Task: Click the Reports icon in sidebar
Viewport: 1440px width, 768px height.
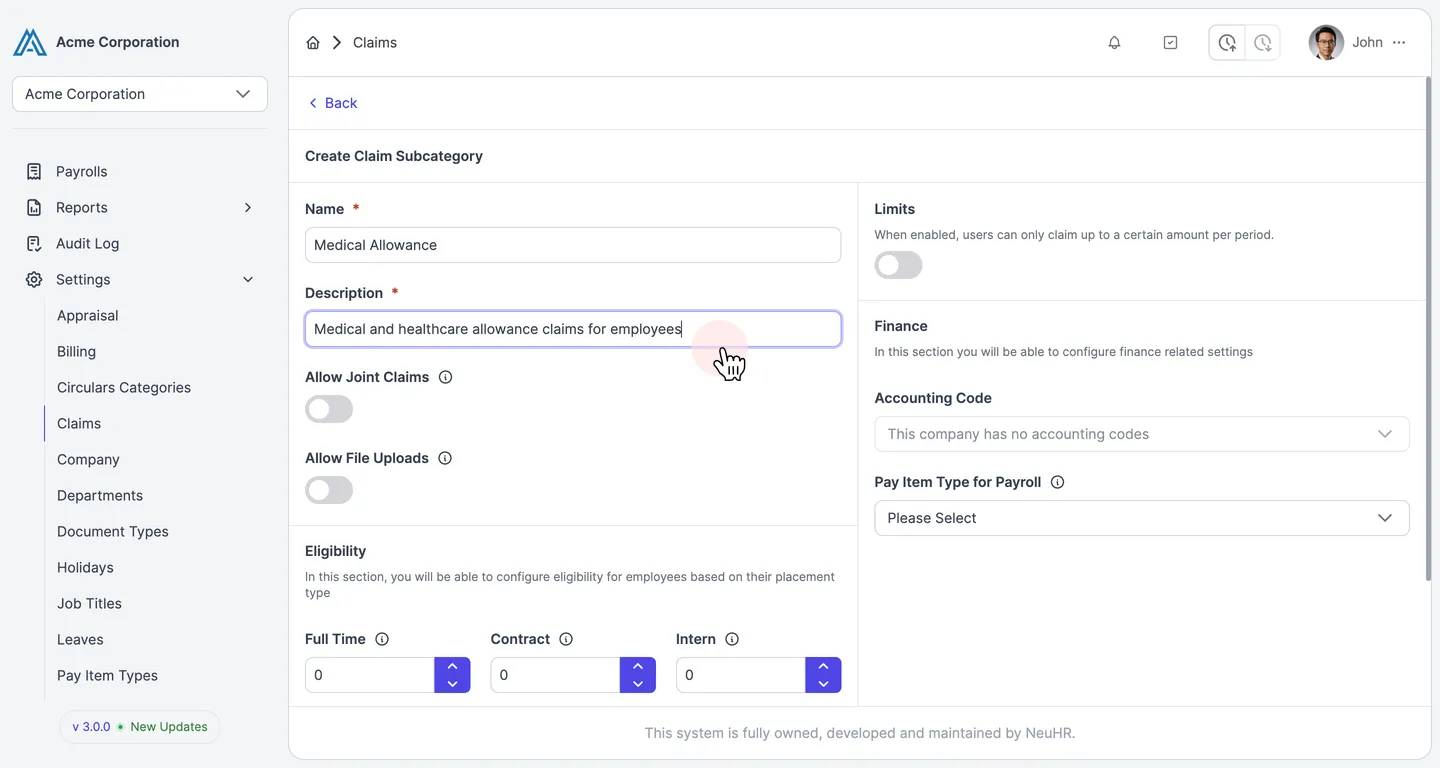Action: (34, 207)
